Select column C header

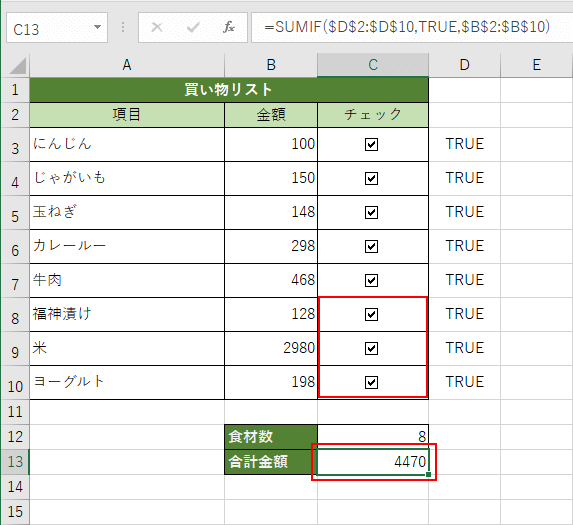373,65
